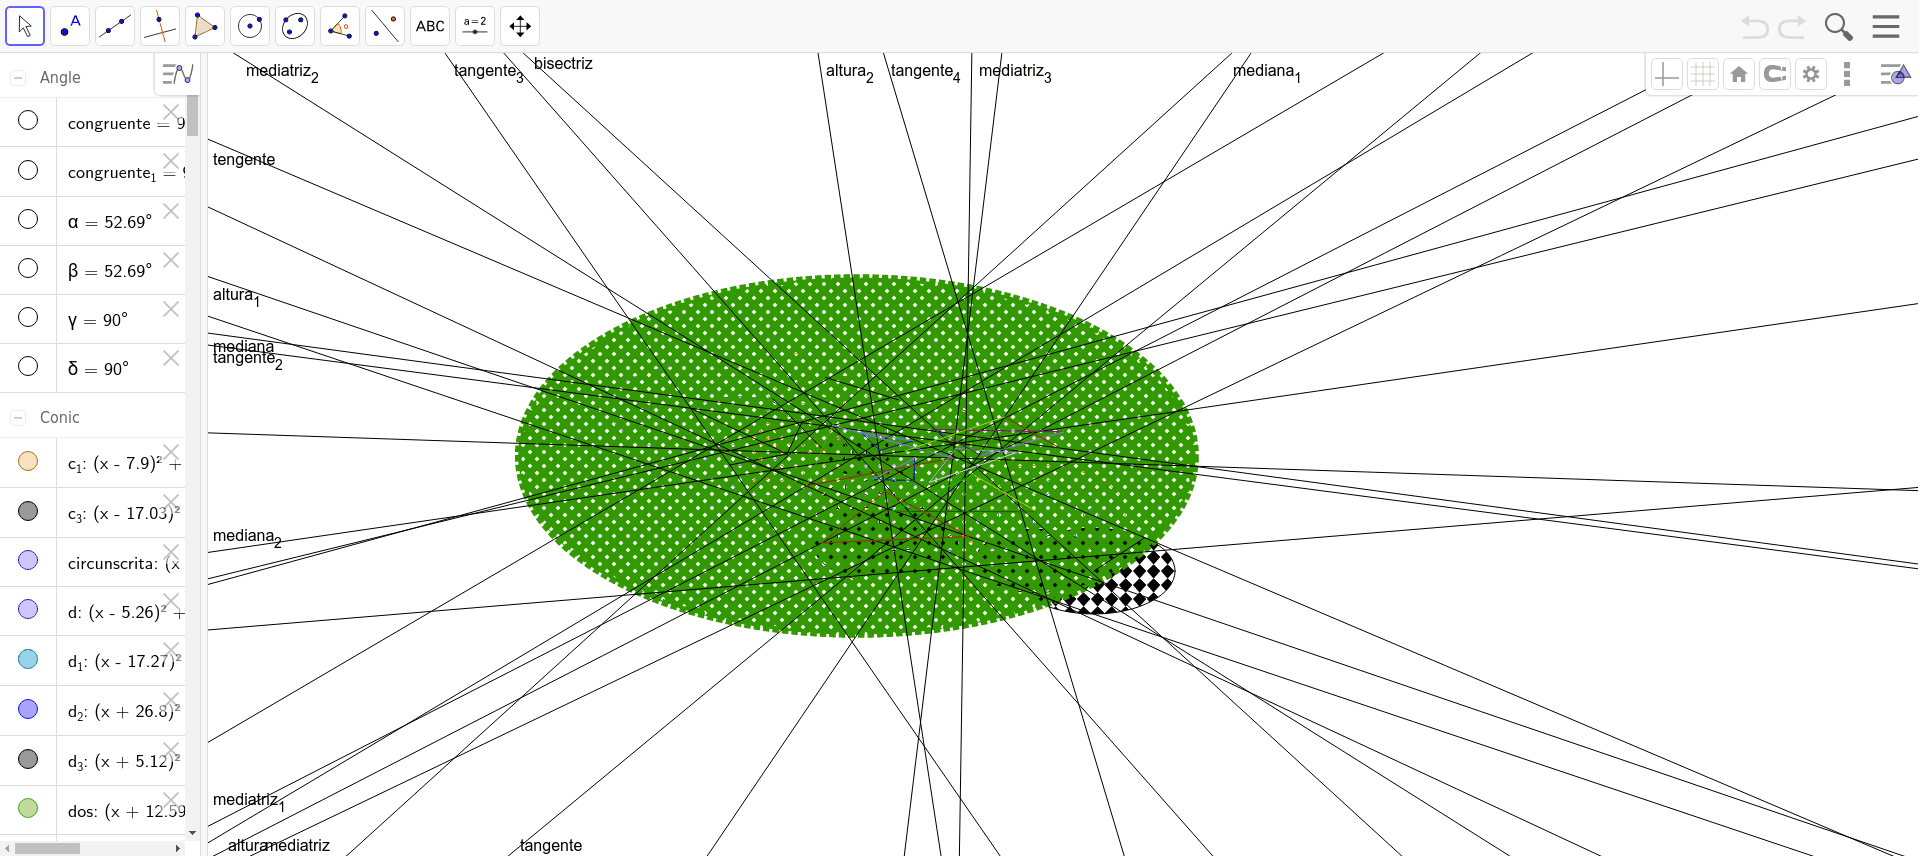Open the views toggle at right edge

(1895, 74)
